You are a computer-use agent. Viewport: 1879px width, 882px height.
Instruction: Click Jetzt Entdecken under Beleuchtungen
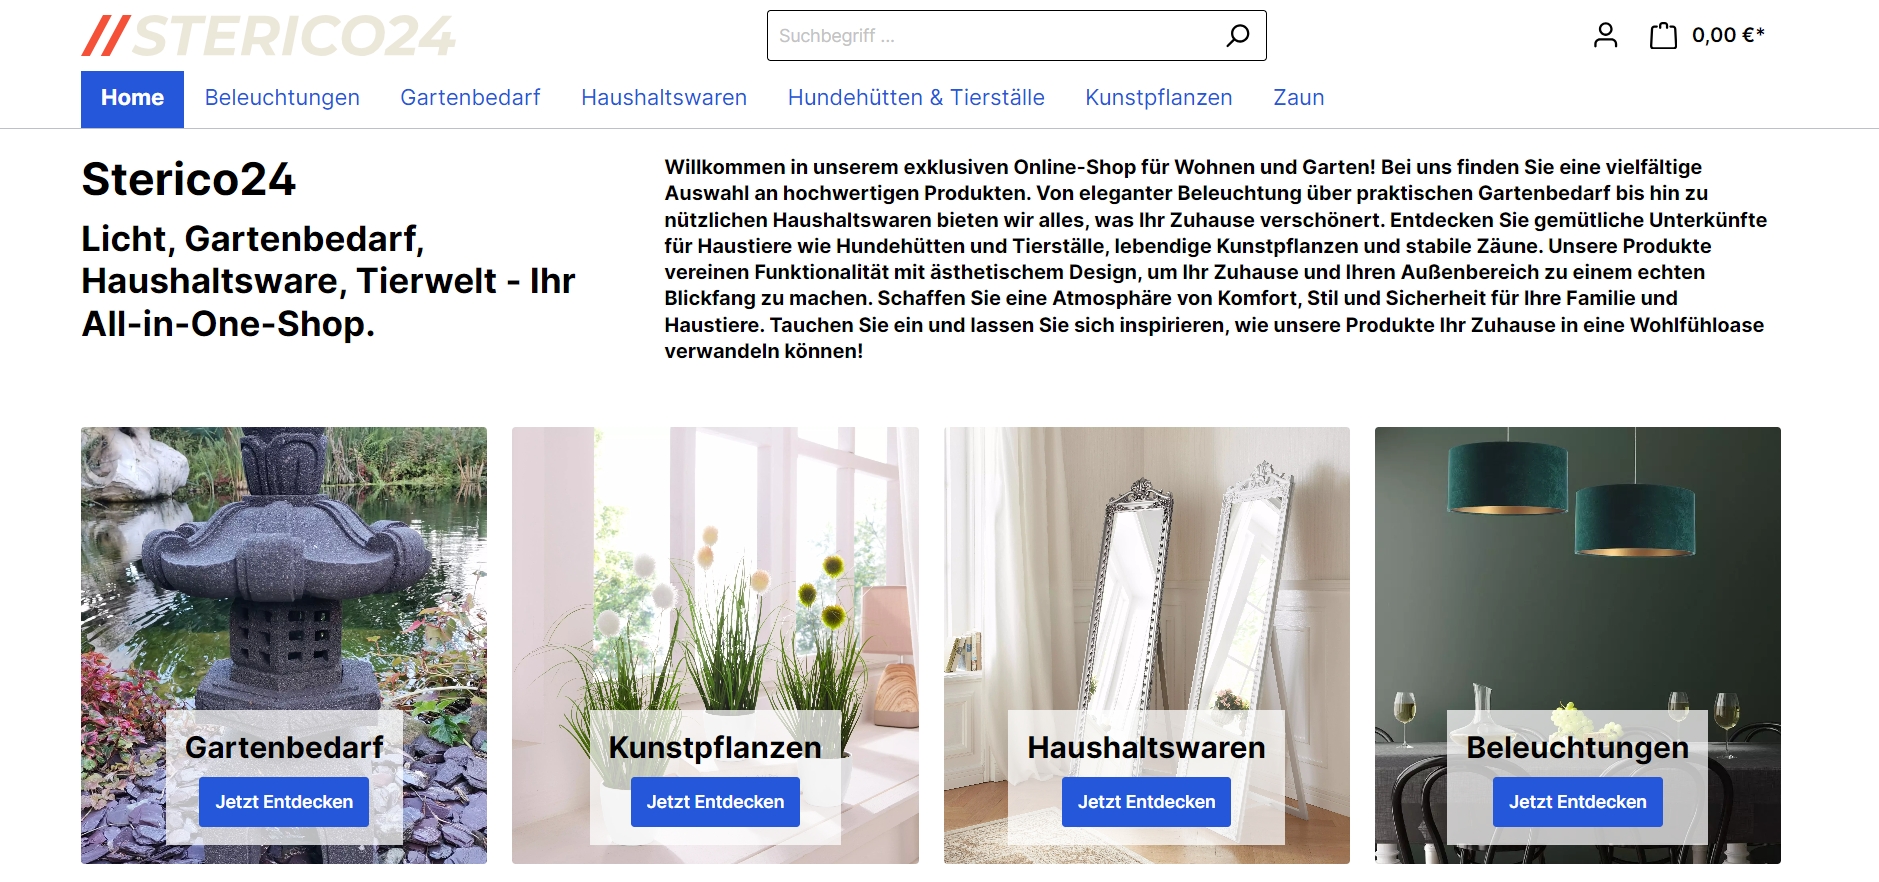pos(1577,802)
